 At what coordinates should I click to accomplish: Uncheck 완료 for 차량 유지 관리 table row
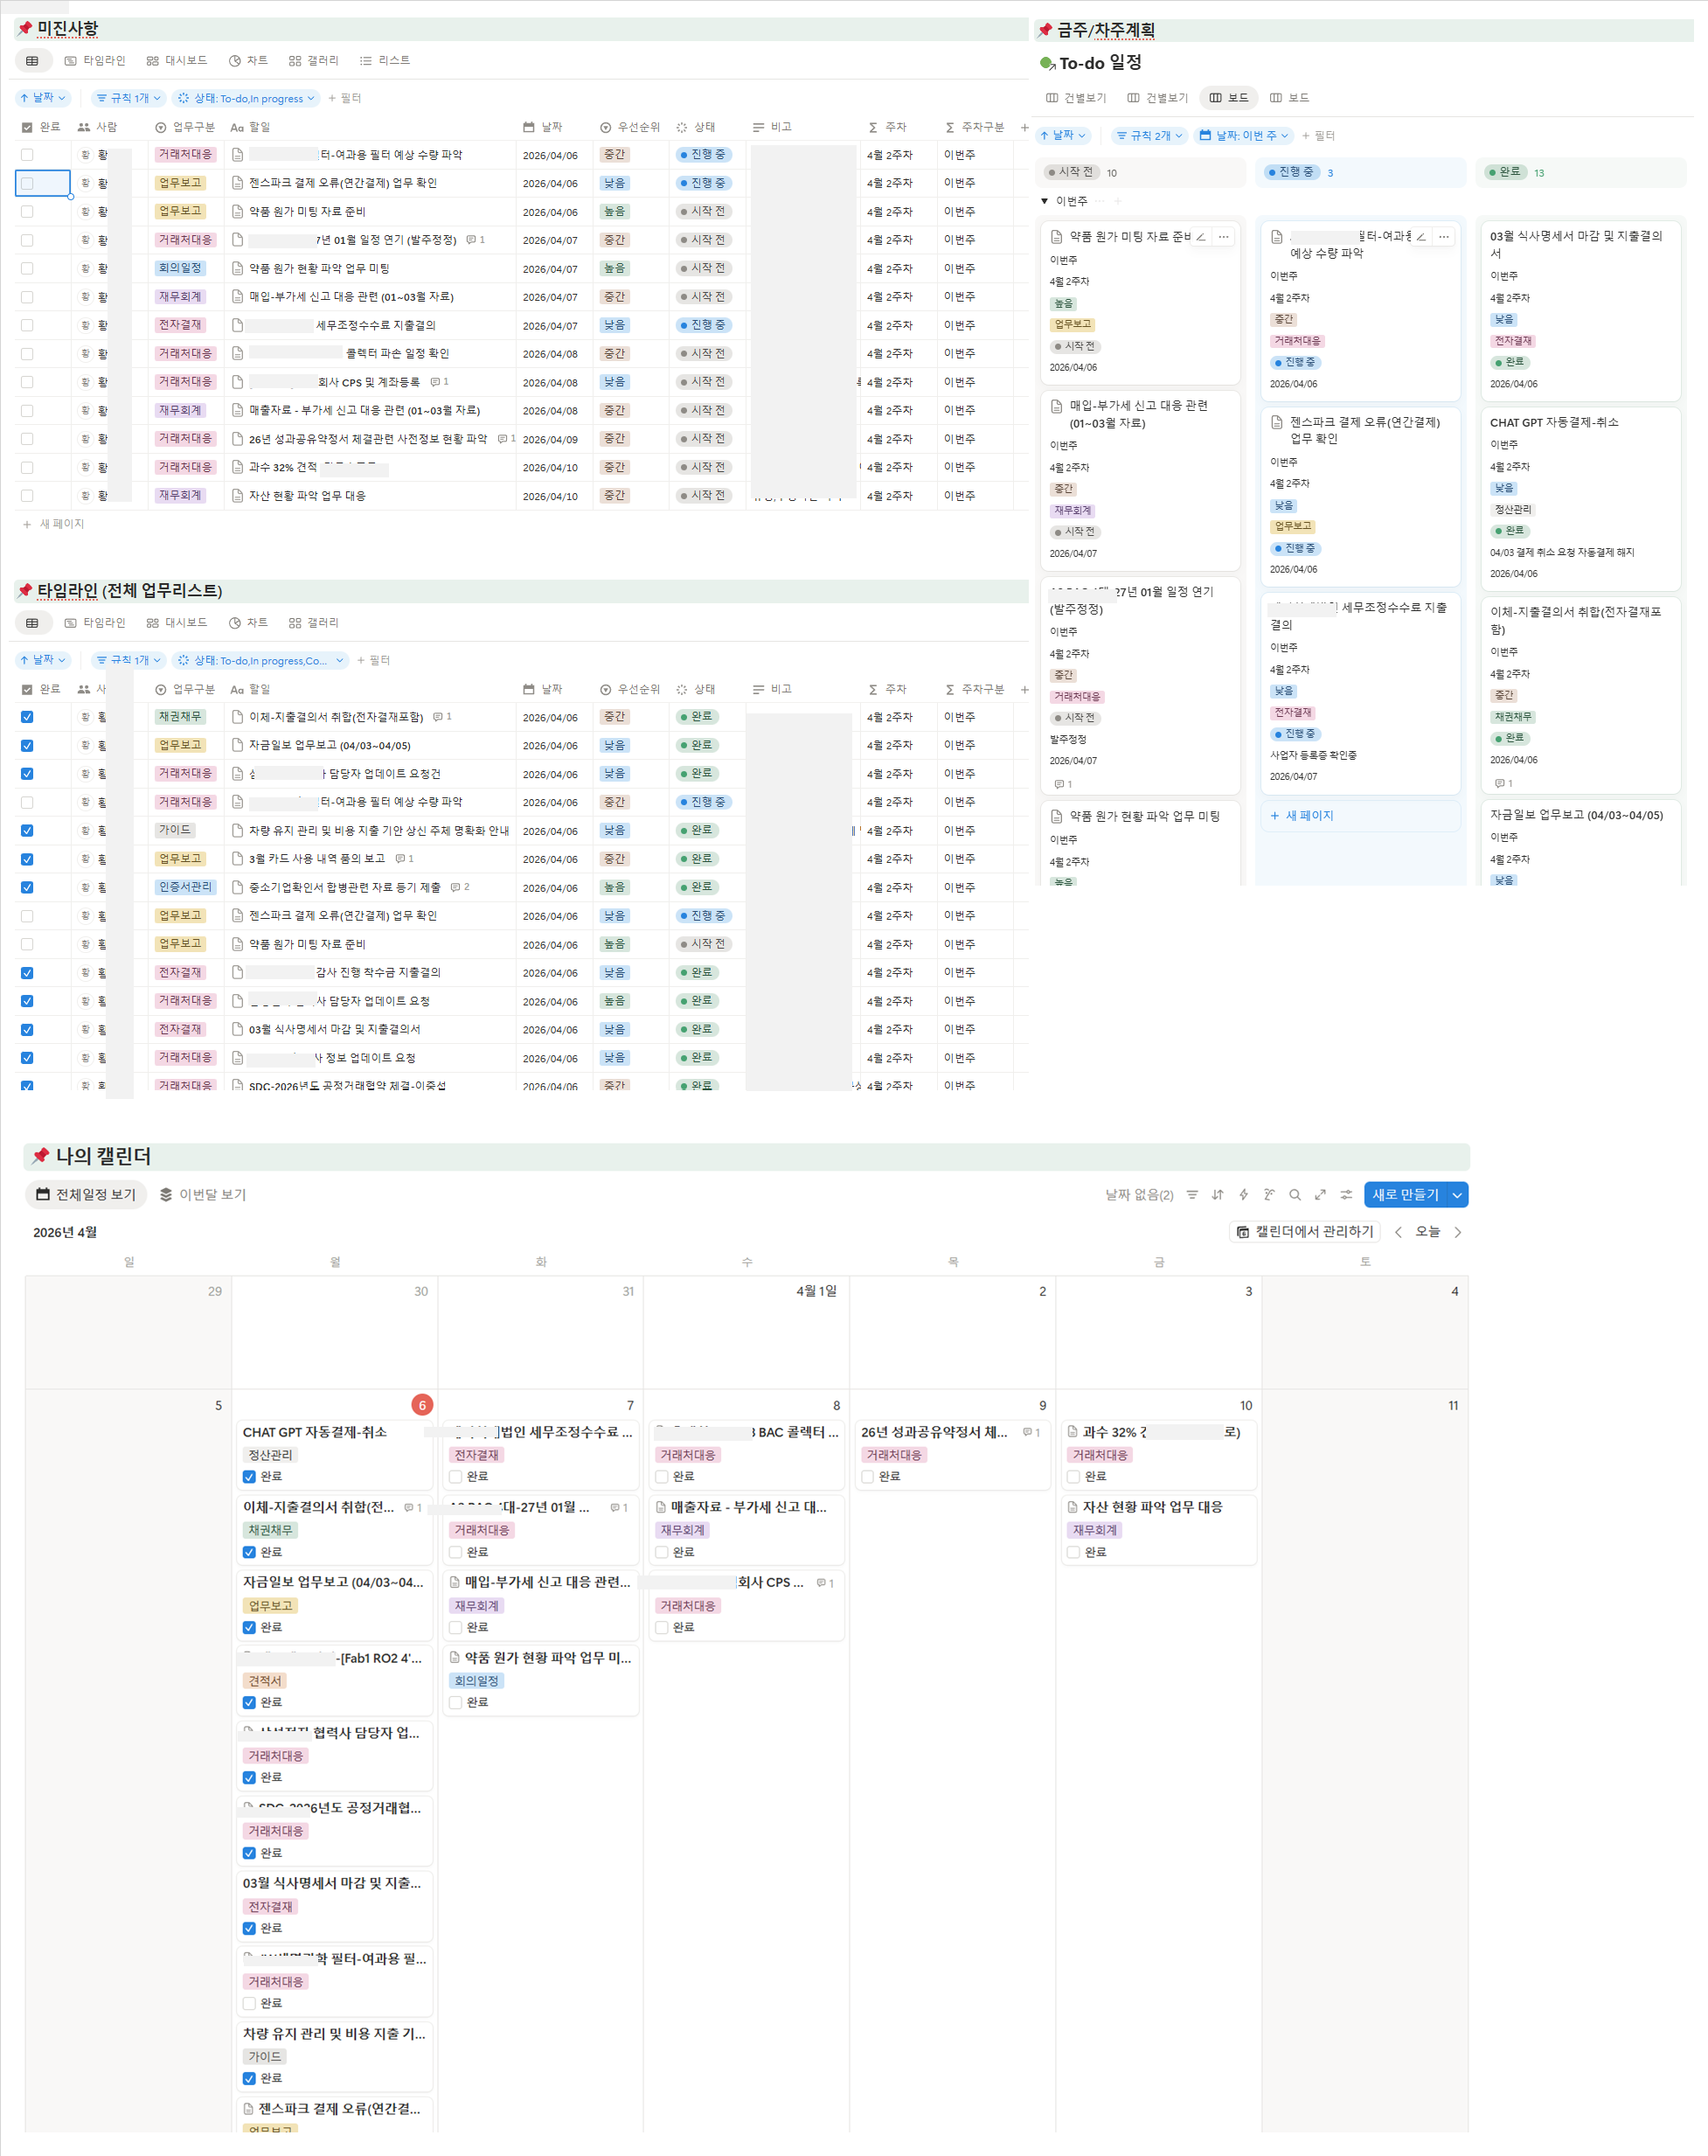pos(27,831)
